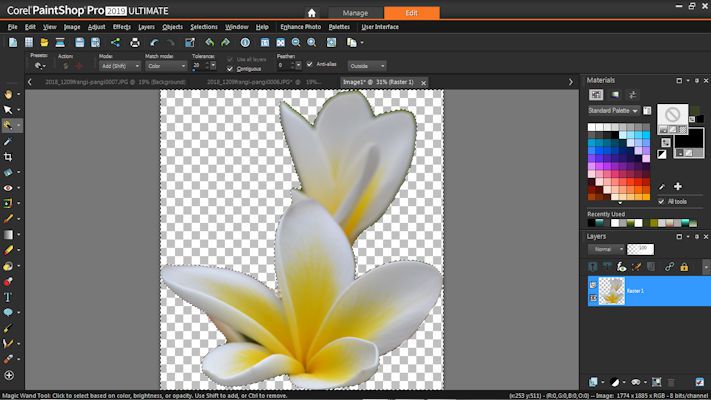Disable the Anti-alias checkbox

click(310, 65)
